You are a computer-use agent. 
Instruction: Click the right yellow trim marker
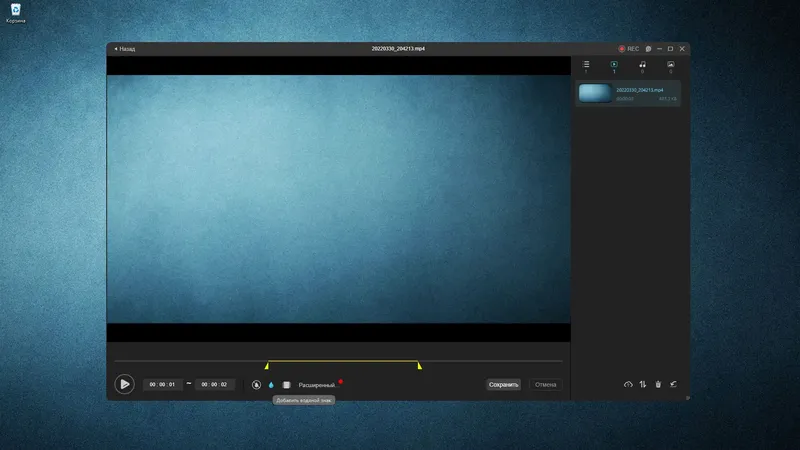tap(419, 365)
